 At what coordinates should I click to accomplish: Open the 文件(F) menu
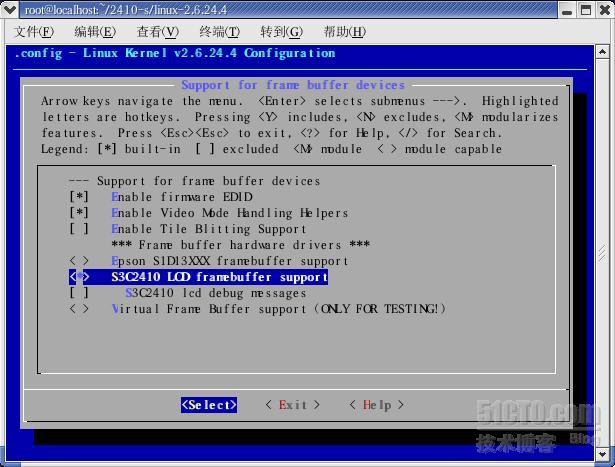pos(34,32)
